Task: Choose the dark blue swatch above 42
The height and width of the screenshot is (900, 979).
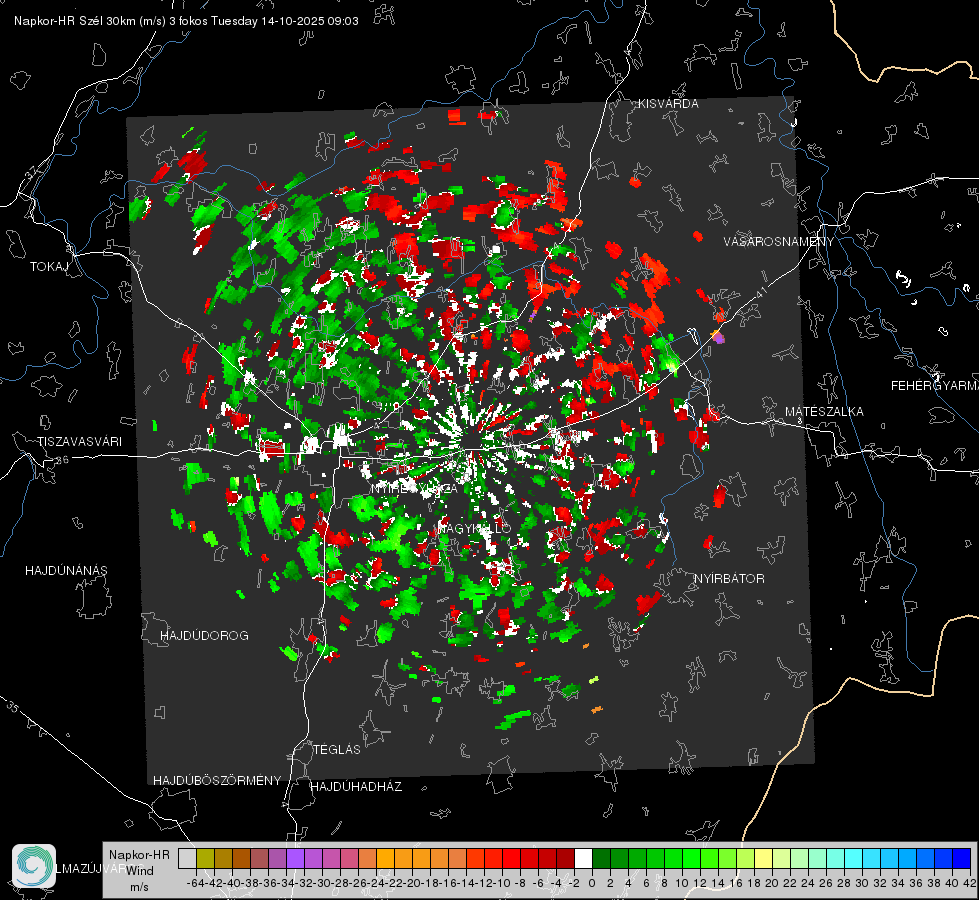Action: (962, 858)
